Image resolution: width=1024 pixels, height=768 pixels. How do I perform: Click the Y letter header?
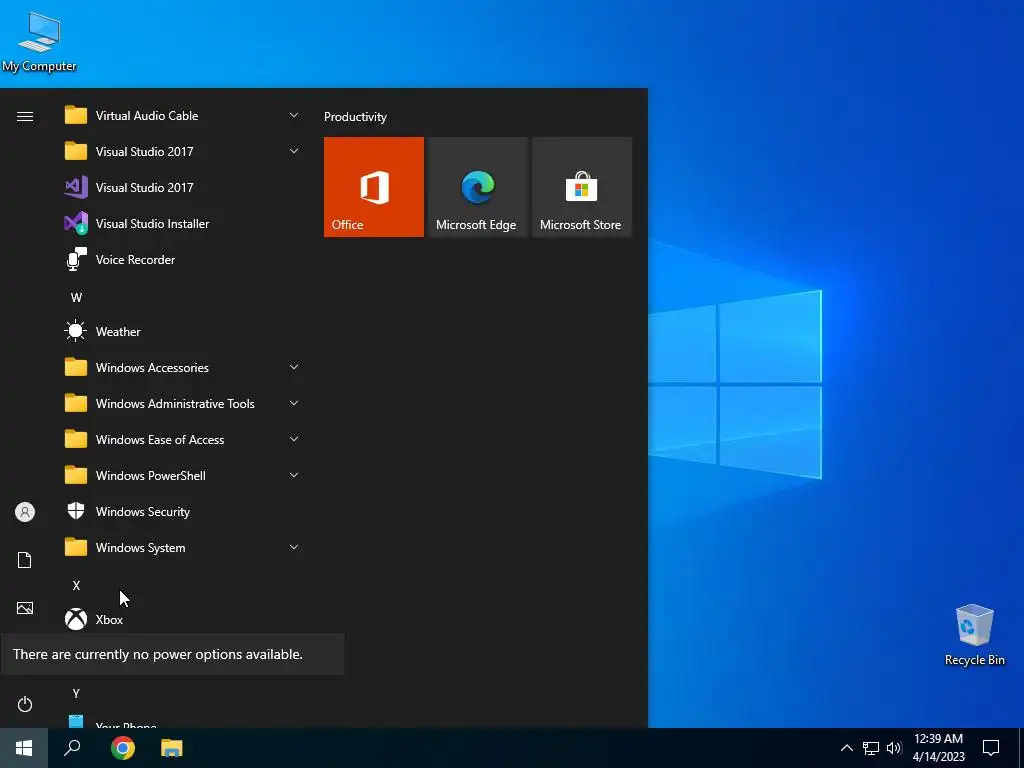(x=76, y=694)
